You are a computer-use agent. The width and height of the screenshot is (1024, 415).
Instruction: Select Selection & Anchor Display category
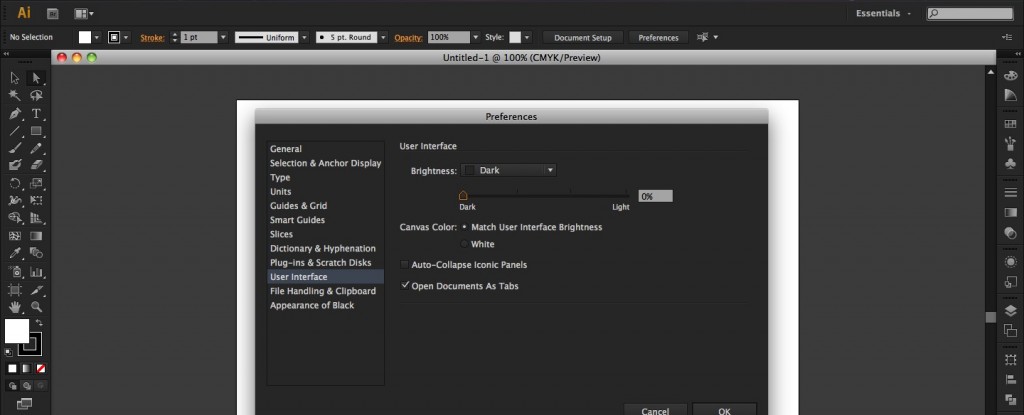pos(325,163)
